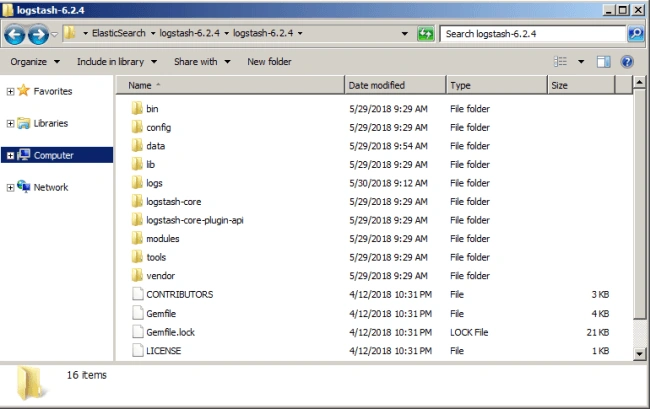Navigate to ElasticSearch breadcrumb
The height and width of the screenshot is (409, 650).
coord(119,33)
